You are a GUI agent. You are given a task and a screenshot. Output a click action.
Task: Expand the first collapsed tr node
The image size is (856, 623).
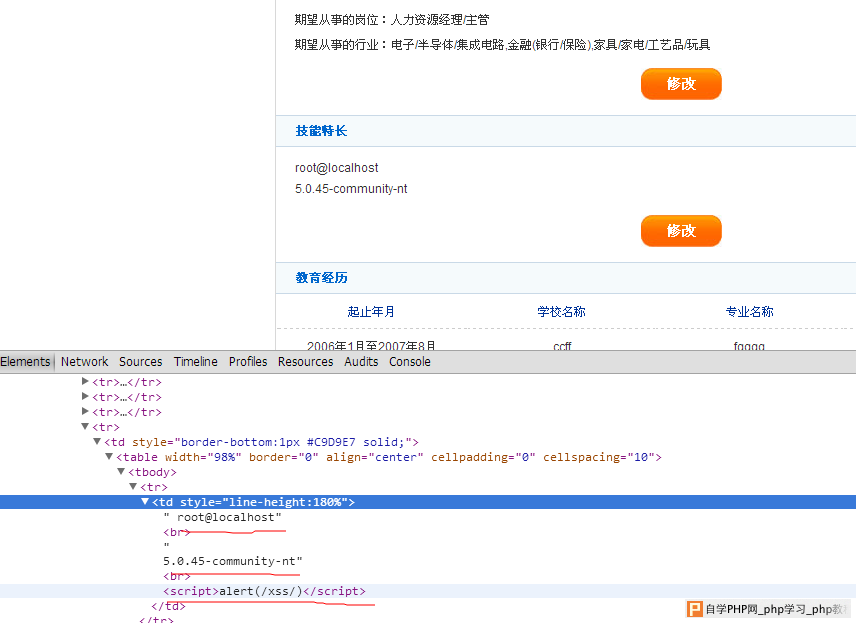(85, 381)
